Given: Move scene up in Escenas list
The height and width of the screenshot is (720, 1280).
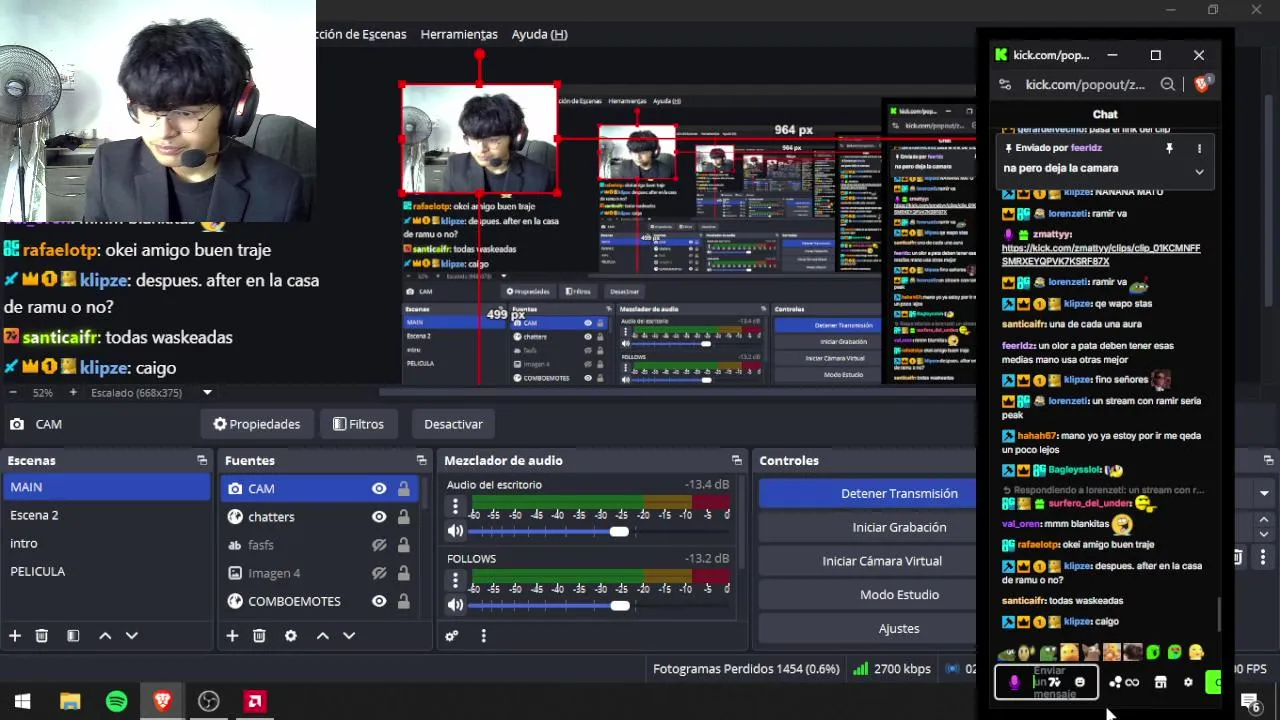Looking at the screenshot, I should point(105,635).
